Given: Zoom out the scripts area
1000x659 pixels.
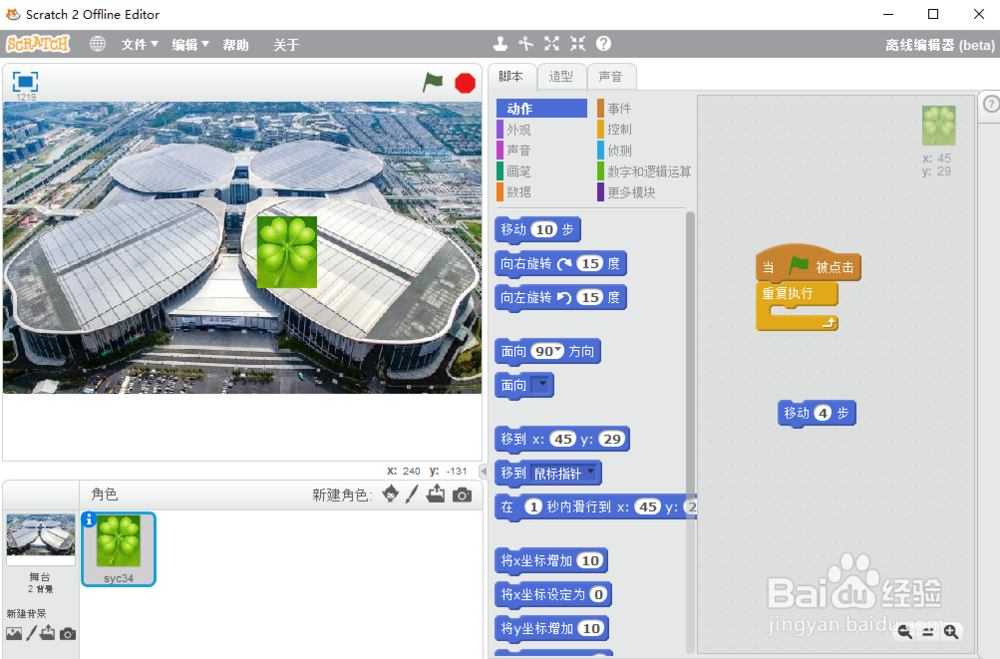Looking at the screenshot, I should pyautogui.click(x=904, y=632).
